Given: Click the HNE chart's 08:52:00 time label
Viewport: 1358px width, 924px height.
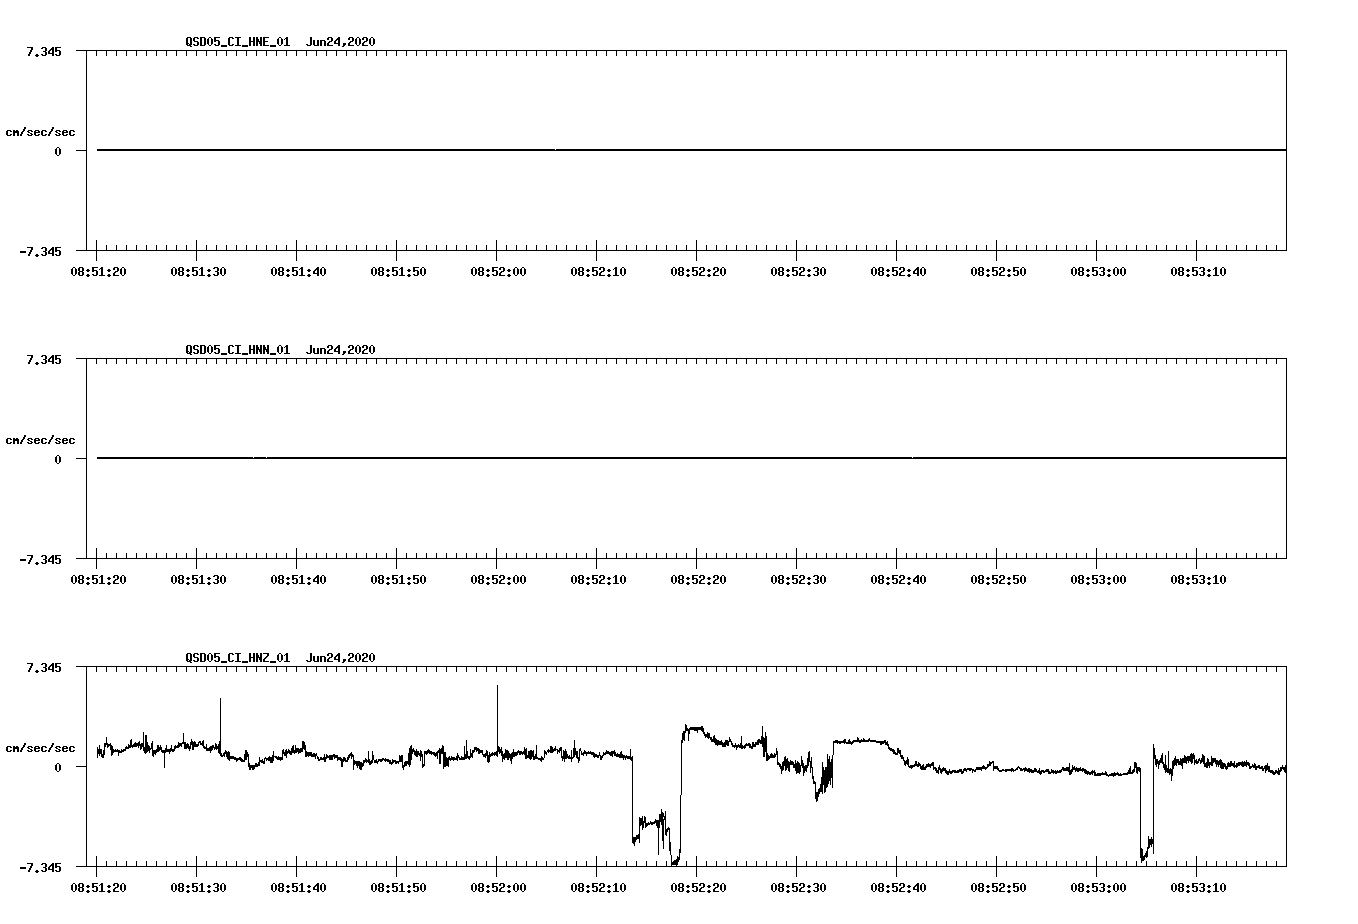Looking at the screenshot, I should [498, 271].
